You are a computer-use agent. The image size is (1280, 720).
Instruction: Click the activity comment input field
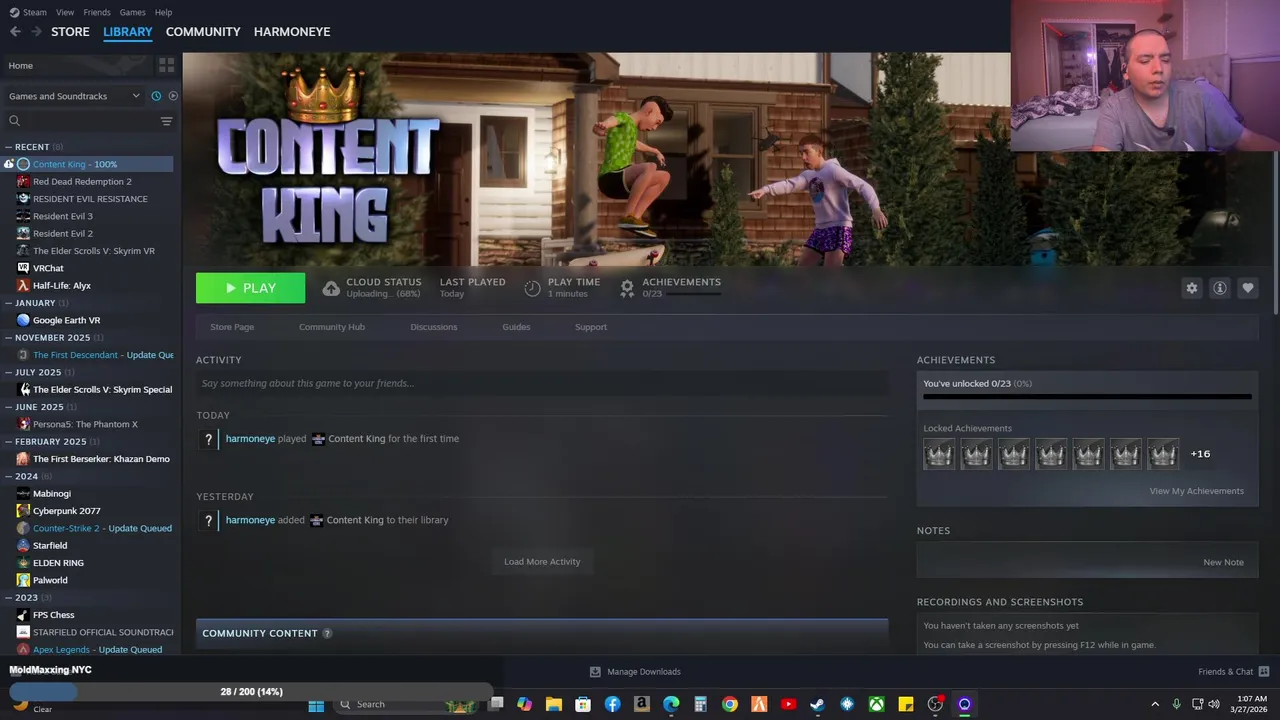pos(542,383)
